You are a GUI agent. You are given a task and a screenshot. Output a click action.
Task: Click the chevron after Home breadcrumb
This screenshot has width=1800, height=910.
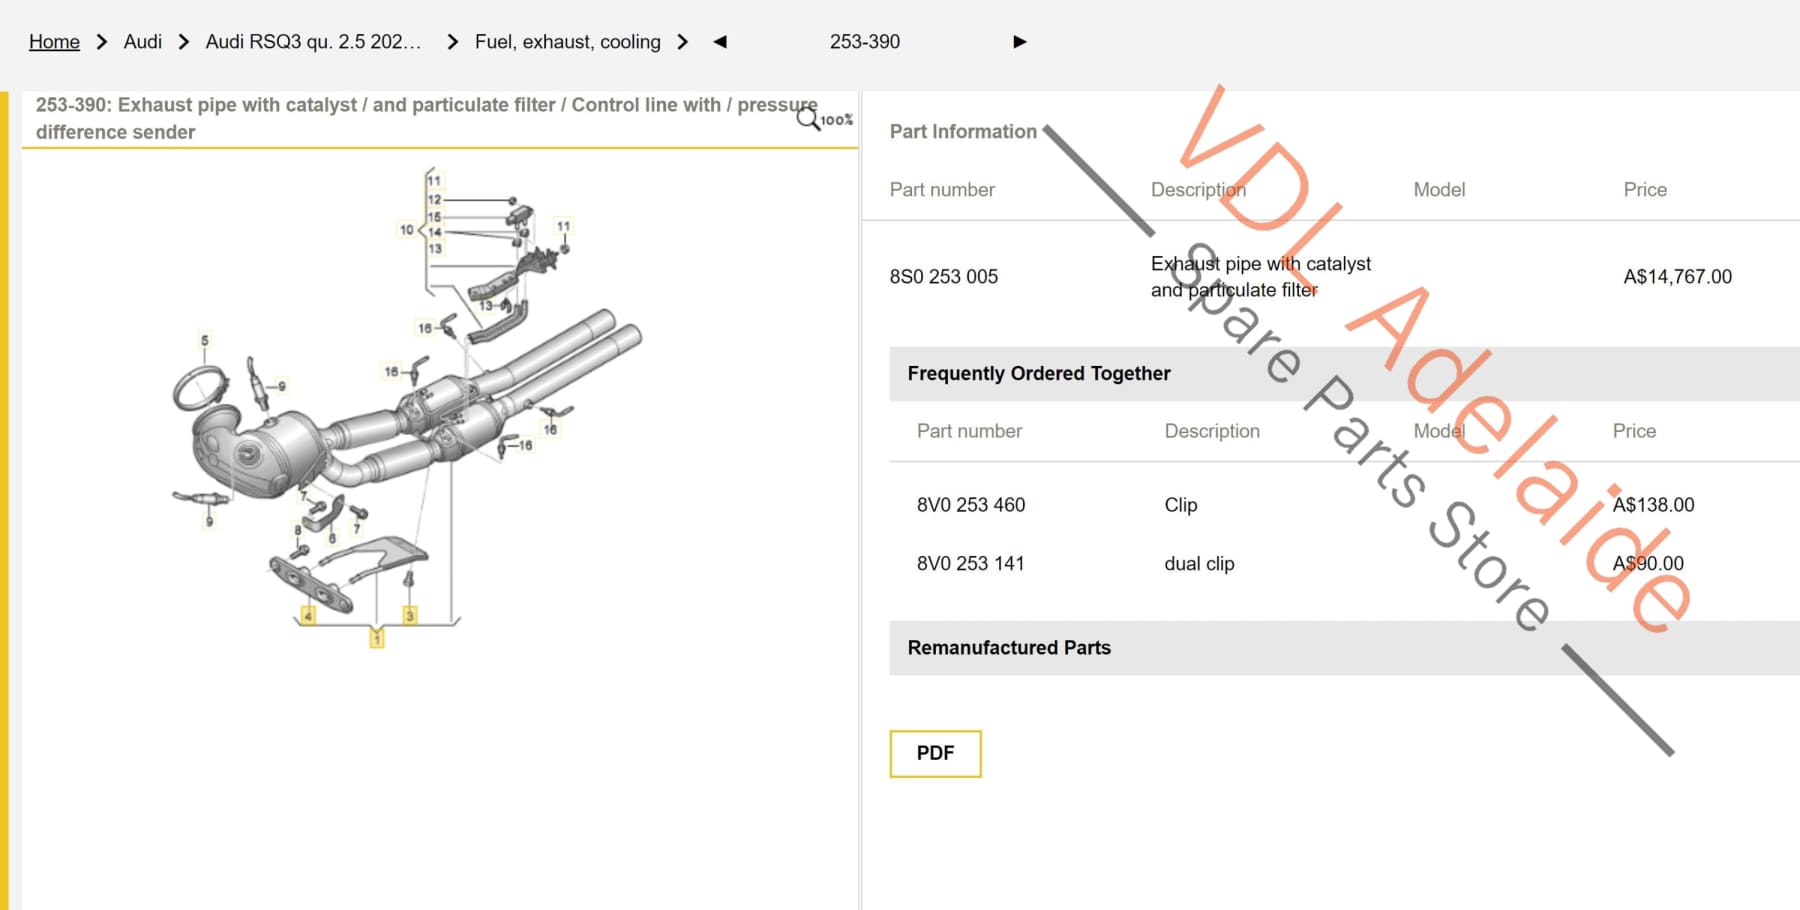(101, 42)
